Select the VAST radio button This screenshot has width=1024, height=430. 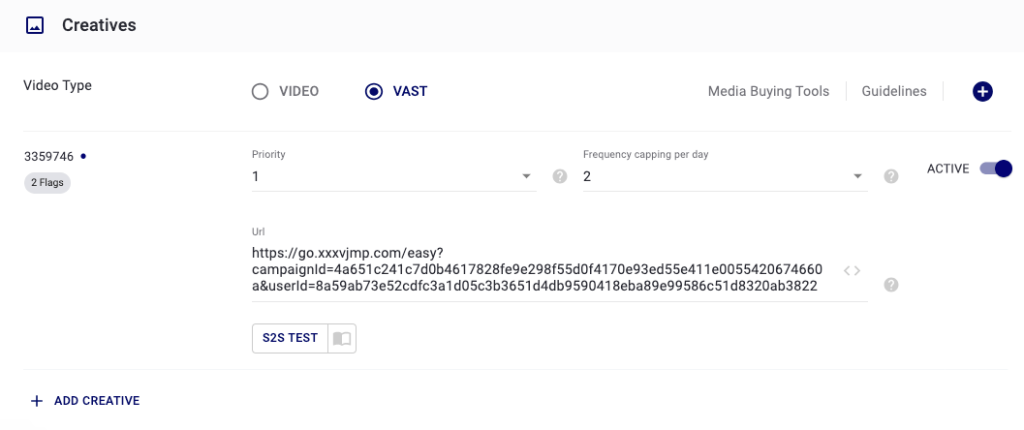click(374, 92)
